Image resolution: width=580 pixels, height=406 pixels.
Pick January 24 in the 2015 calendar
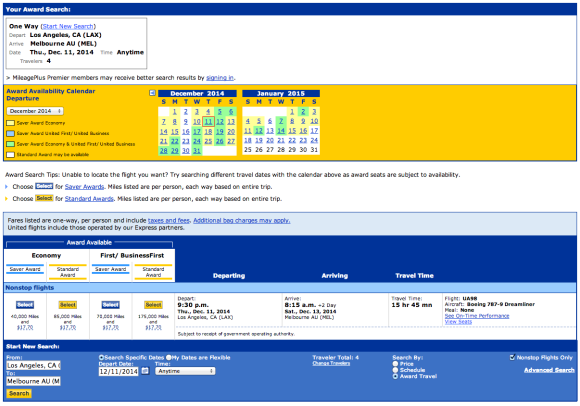[314, 140]
